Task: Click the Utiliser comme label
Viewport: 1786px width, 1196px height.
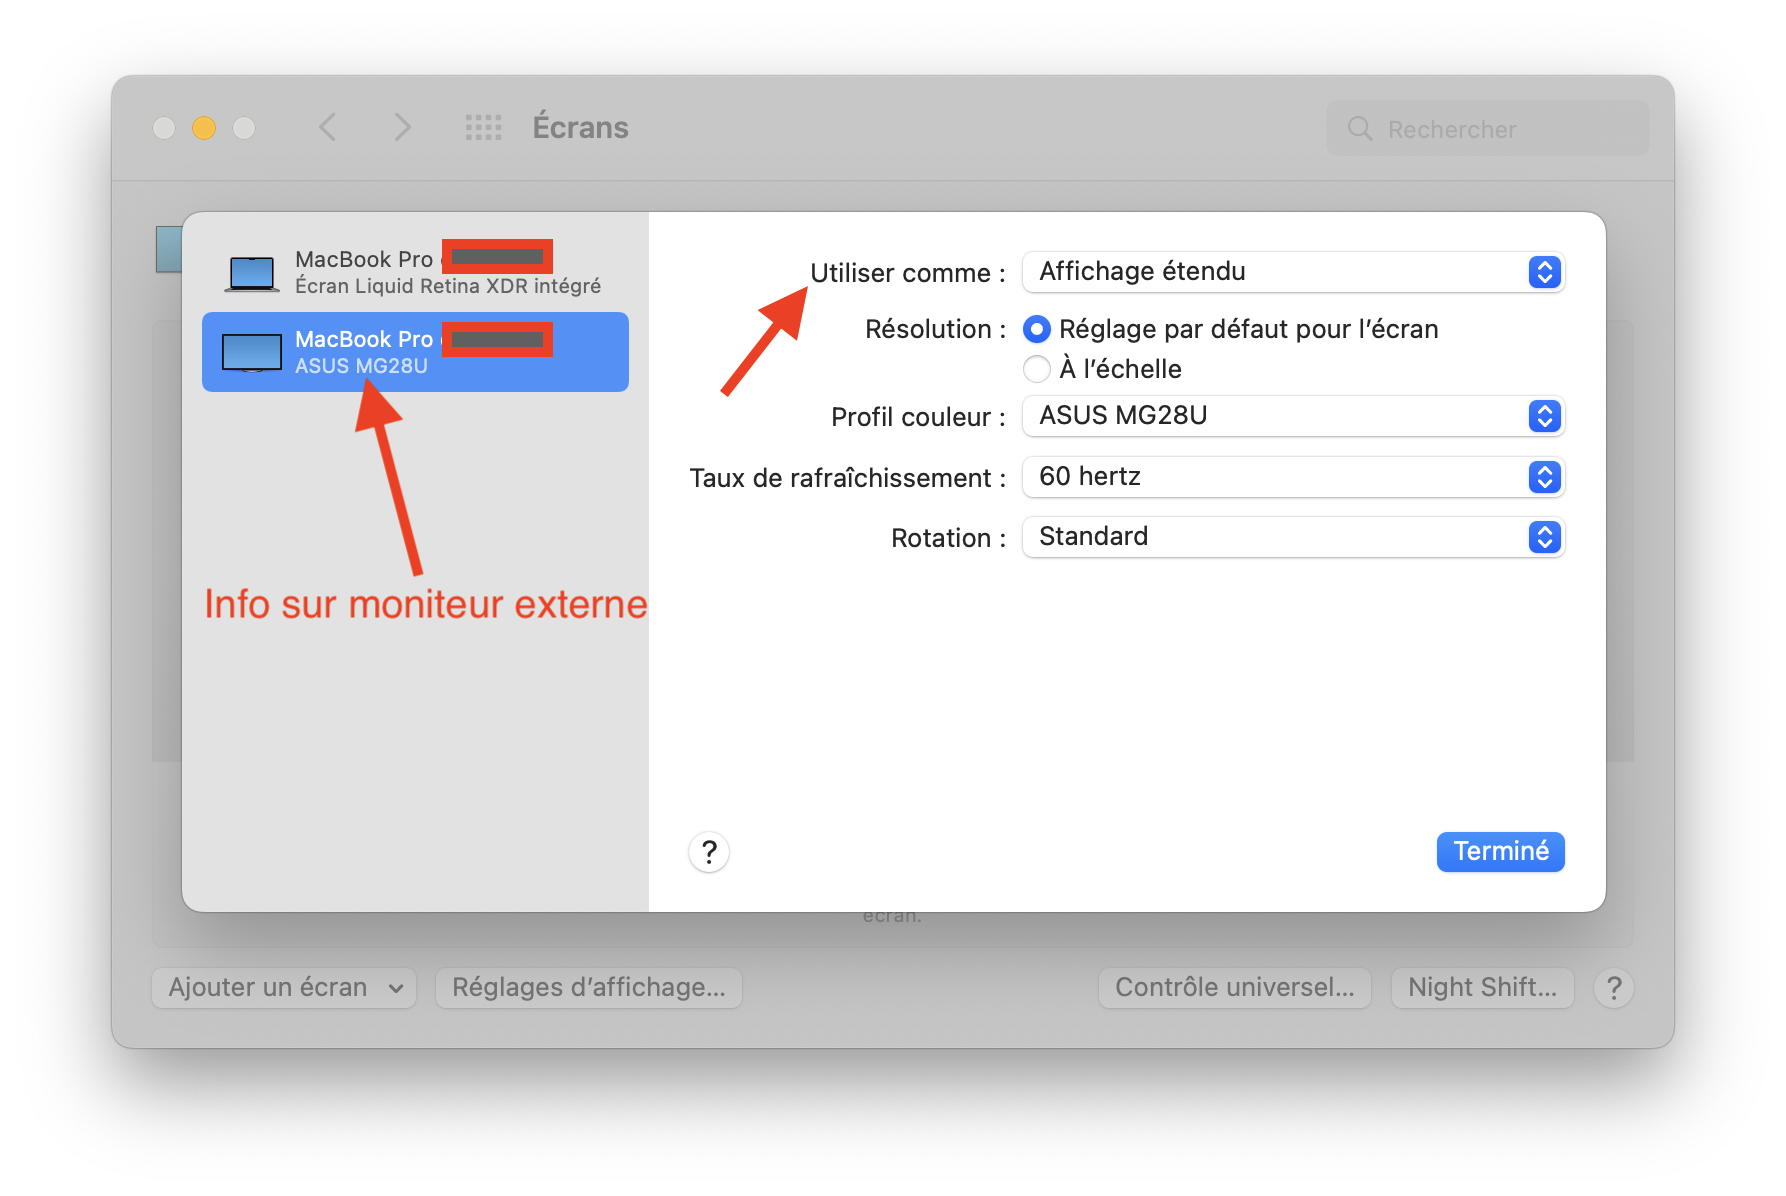Action: (x=907, y=273)
